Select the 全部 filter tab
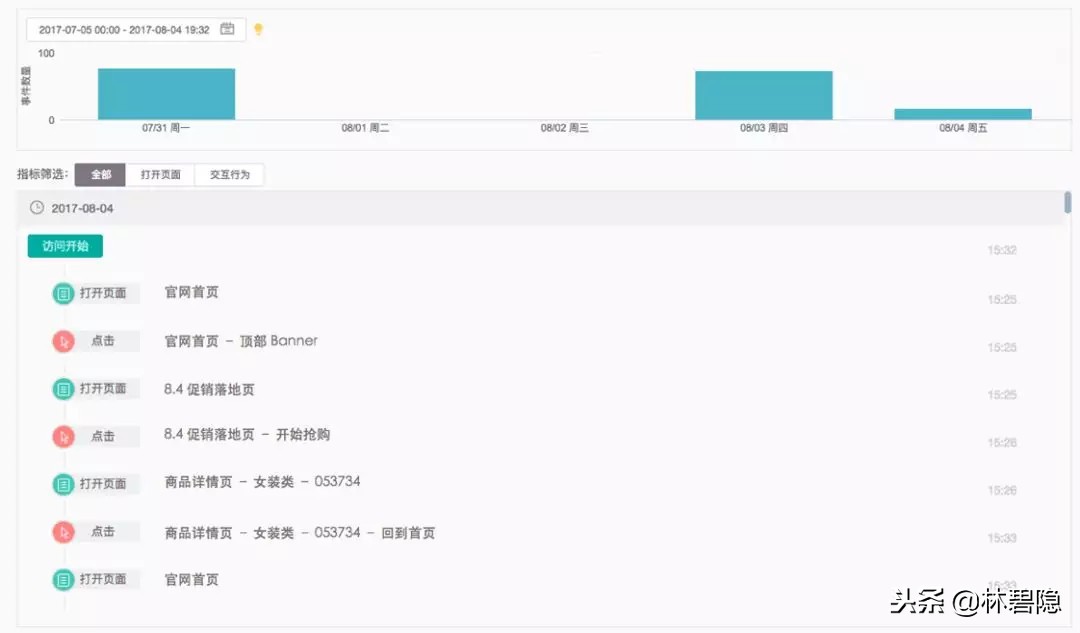Screen dimensions: 1080x633 pos(101,174)
